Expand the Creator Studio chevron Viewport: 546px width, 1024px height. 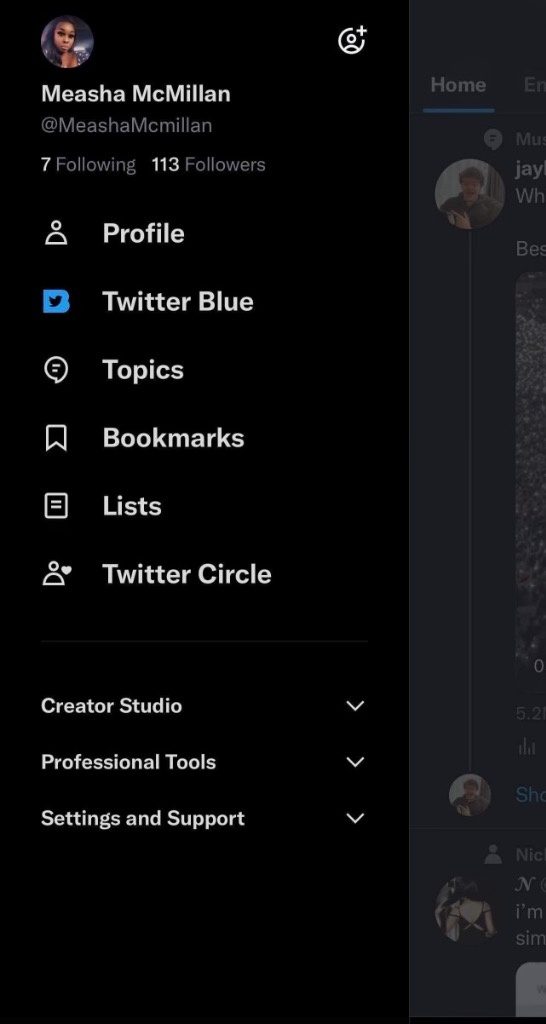click(355, 706)
